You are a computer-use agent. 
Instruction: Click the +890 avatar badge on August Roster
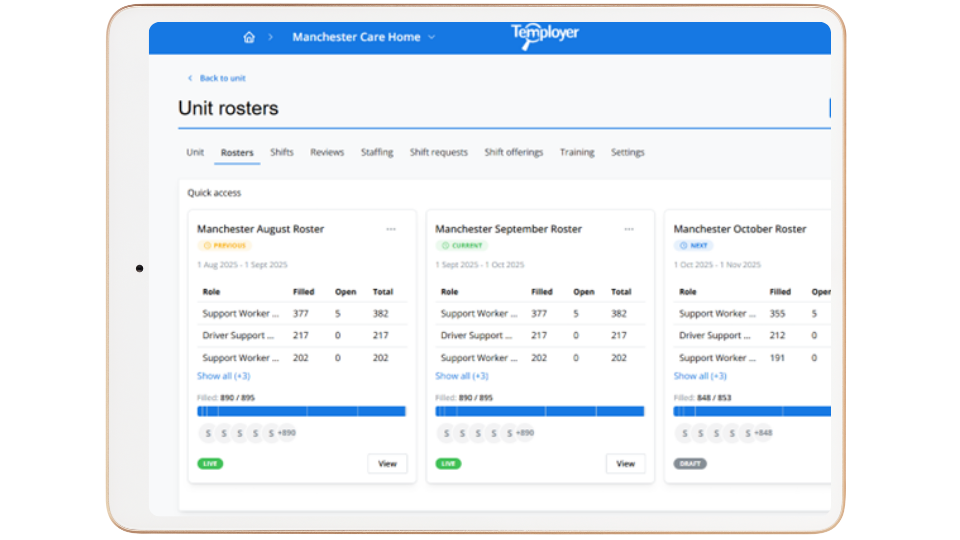click(x=286, y=433)
